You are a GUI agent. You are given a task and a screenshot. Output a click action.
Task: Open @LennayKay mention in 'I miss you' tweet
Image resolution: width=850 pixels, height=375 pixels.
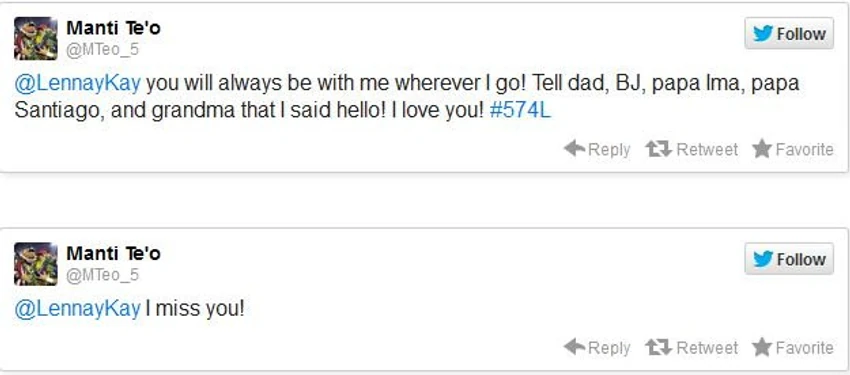click(x=78, y=309)
